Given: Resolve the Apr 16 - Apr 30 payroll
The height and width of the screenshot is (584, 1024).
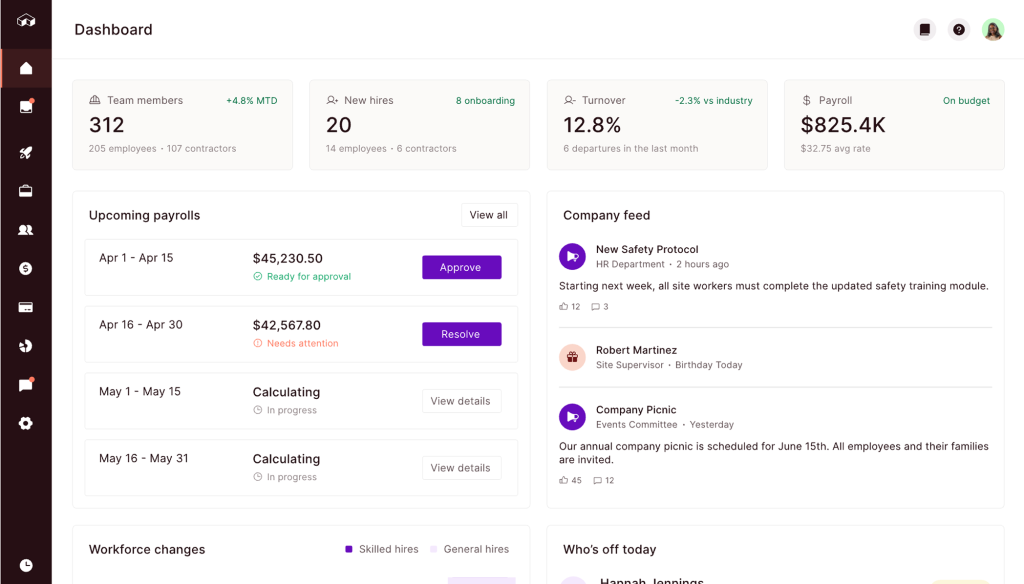Looking at the screenshot, I should click(461, 334).
